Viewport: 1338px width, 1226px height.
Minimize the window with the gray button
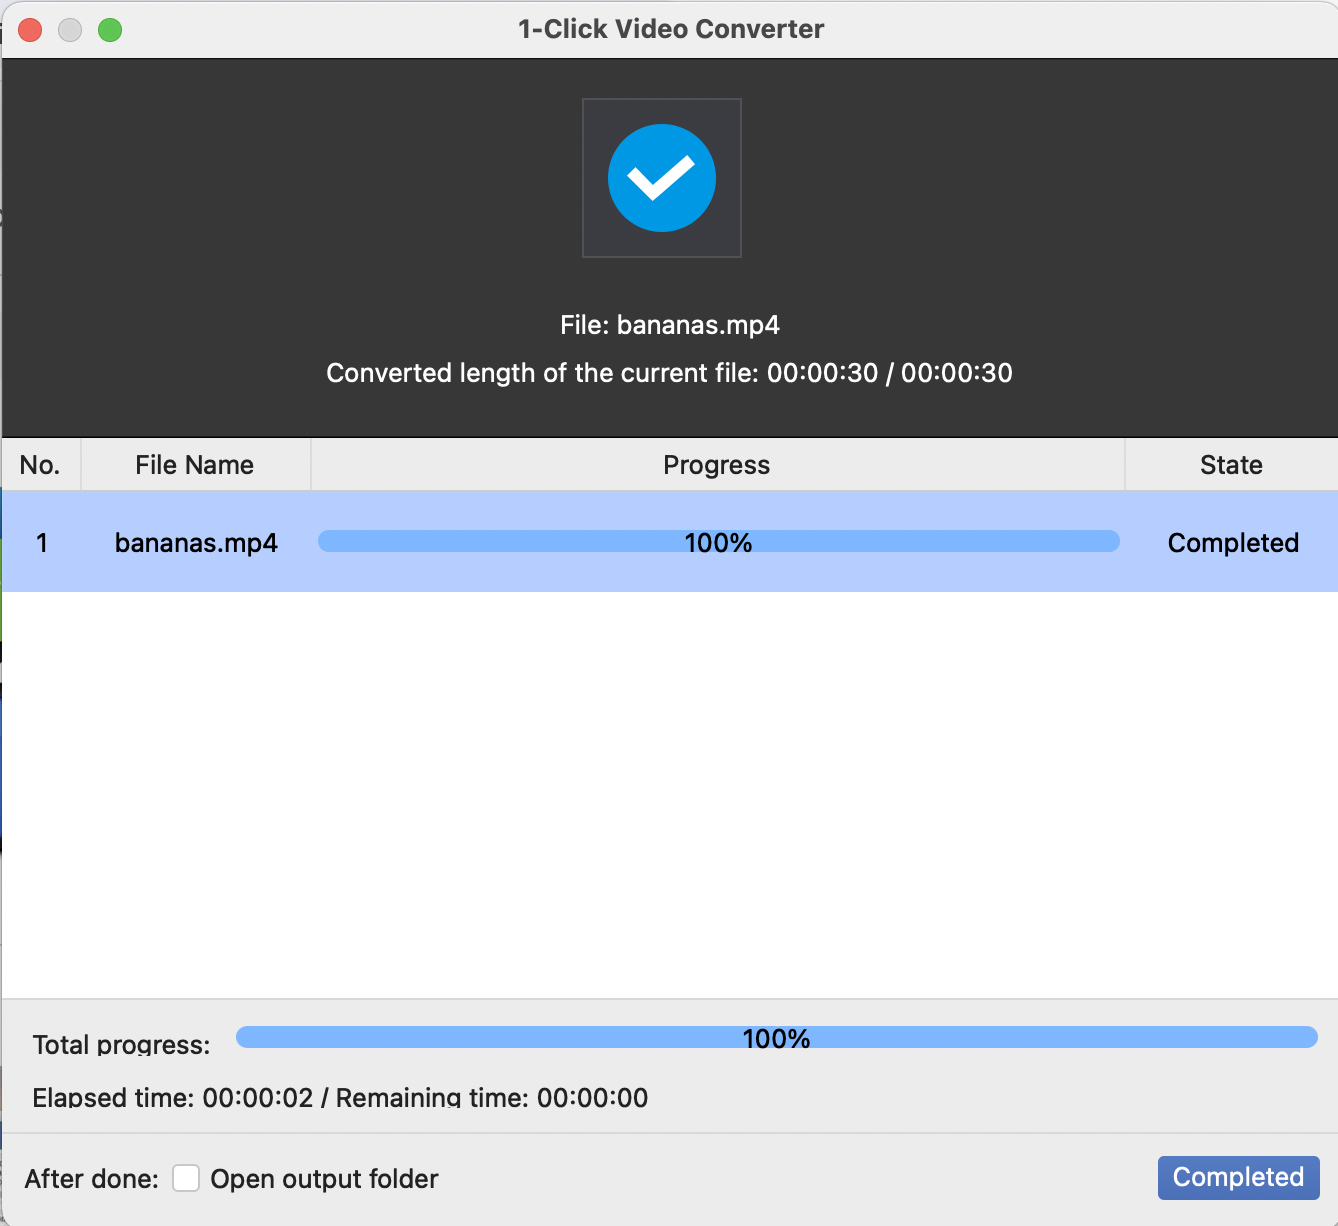click(70, 30)
